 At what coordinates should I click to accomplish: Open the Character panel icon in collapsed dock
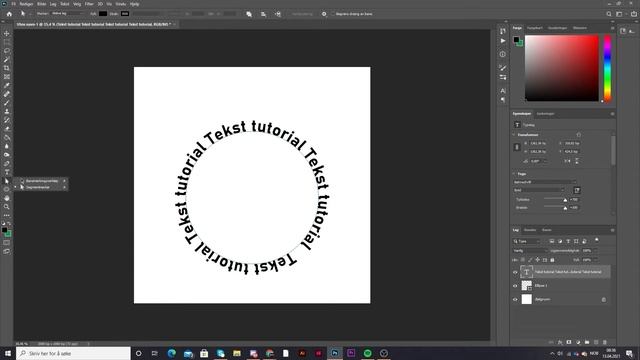(503, 91)
